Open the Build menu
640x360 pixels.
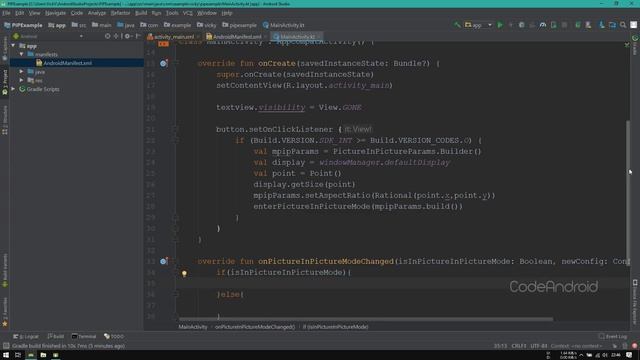[x=141, y=13]
